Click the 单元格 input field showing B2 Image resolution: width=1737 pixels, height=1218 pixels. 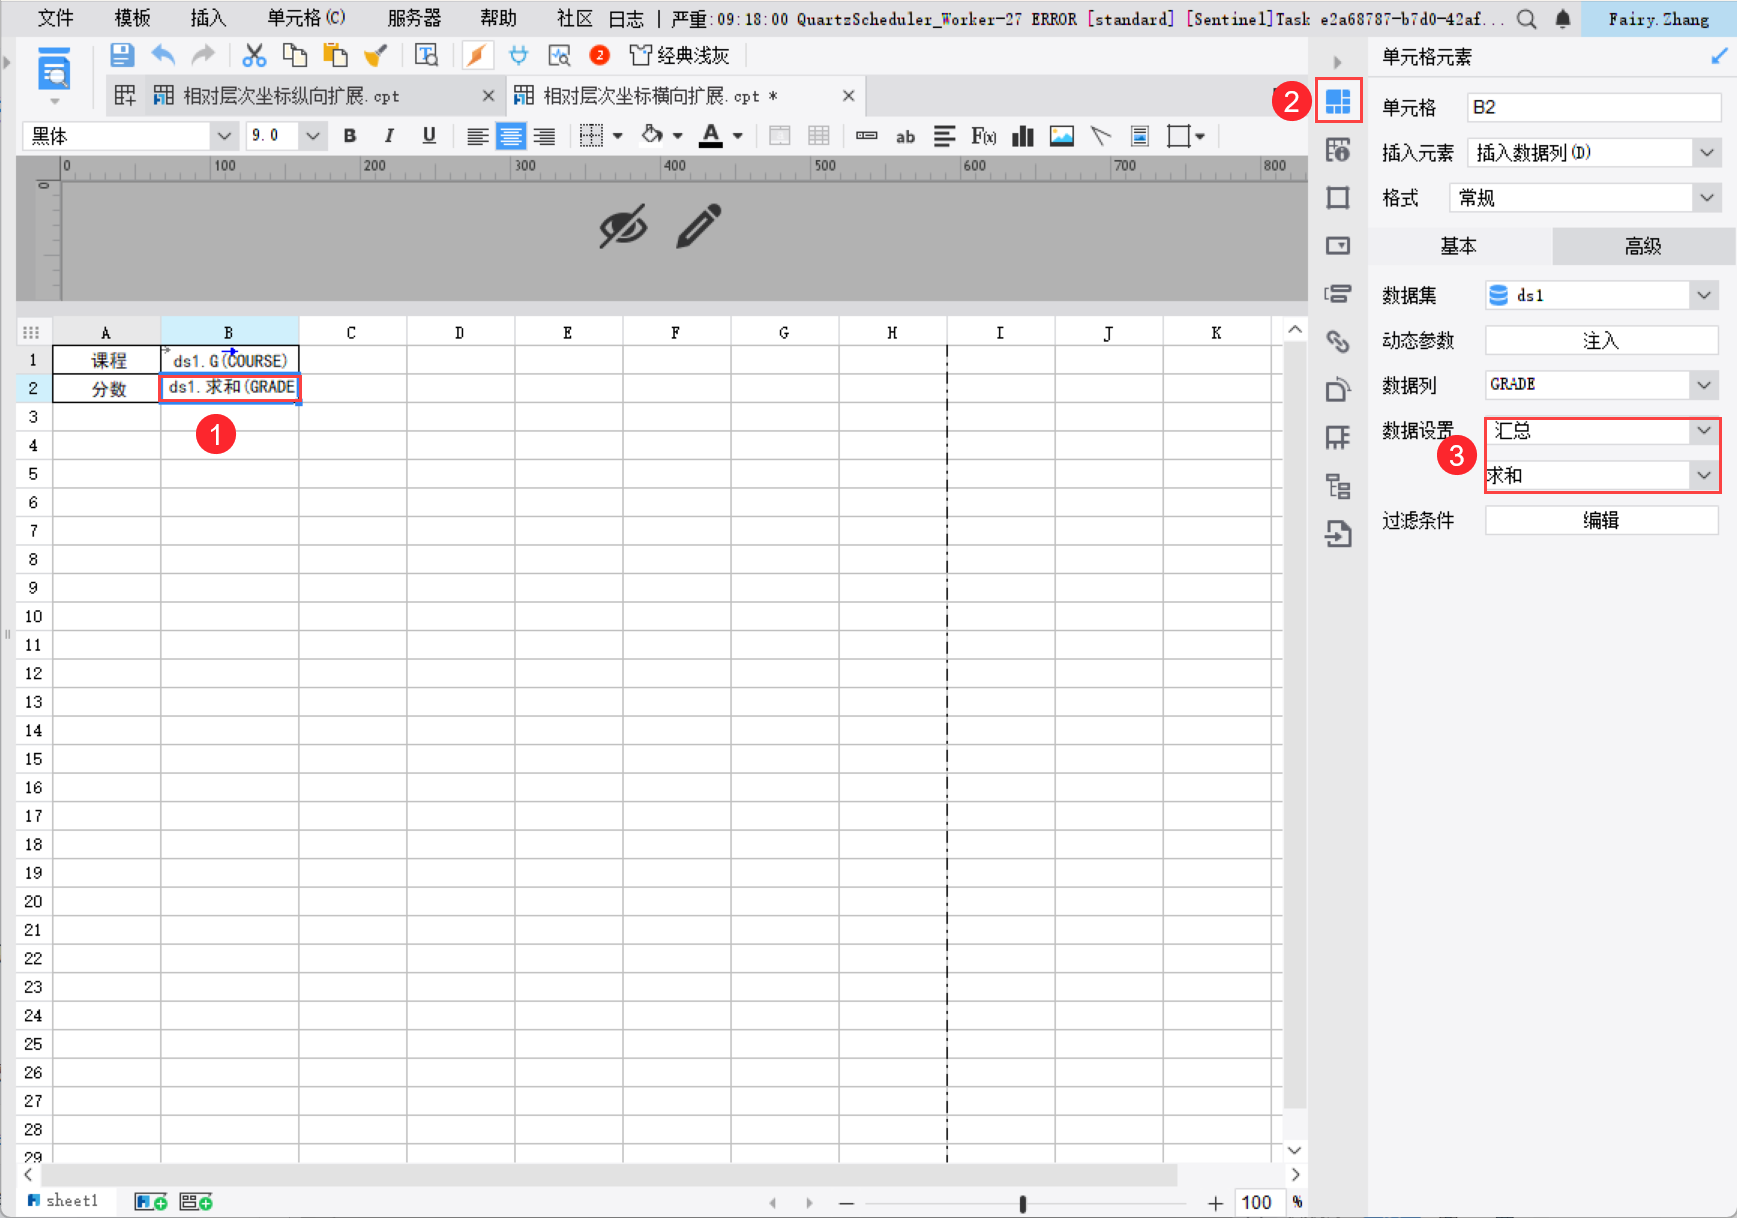click(x=1594, y=108)
